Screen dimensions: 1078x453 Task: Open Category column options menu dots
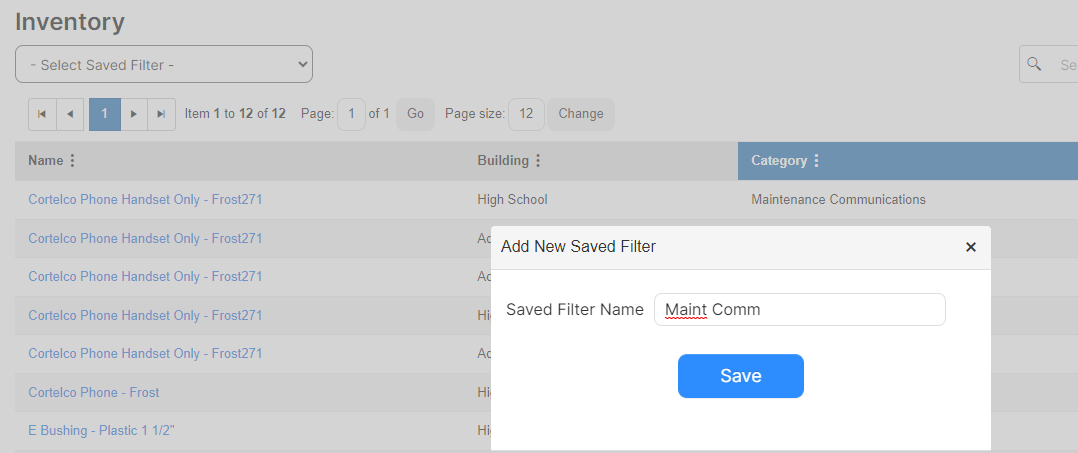coord(816,161)
